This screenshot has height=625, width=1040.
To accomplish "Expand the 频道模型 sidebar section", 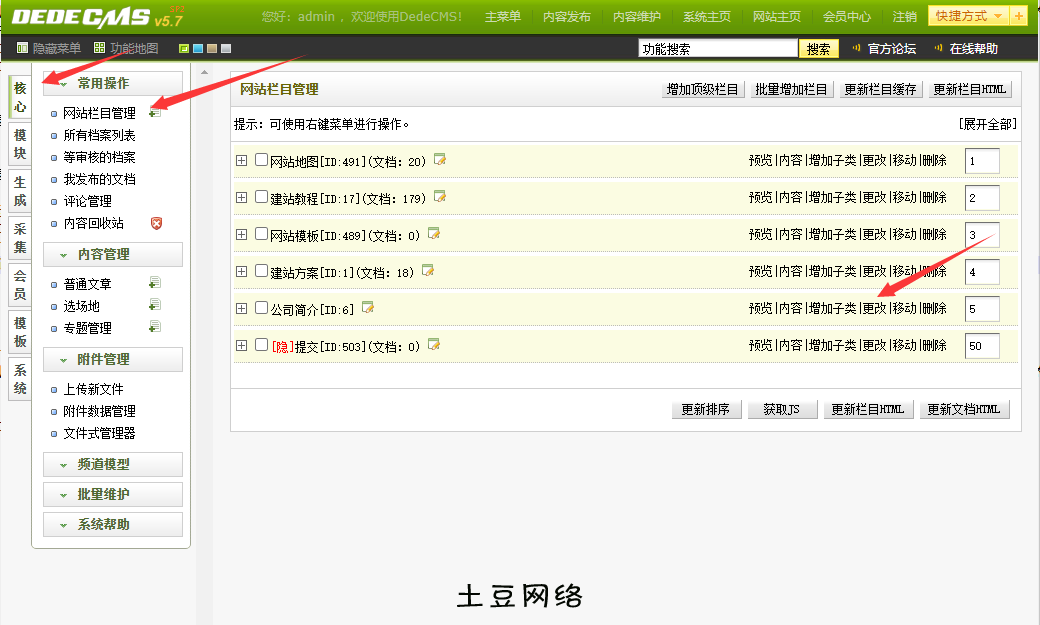I will point(113,465).
